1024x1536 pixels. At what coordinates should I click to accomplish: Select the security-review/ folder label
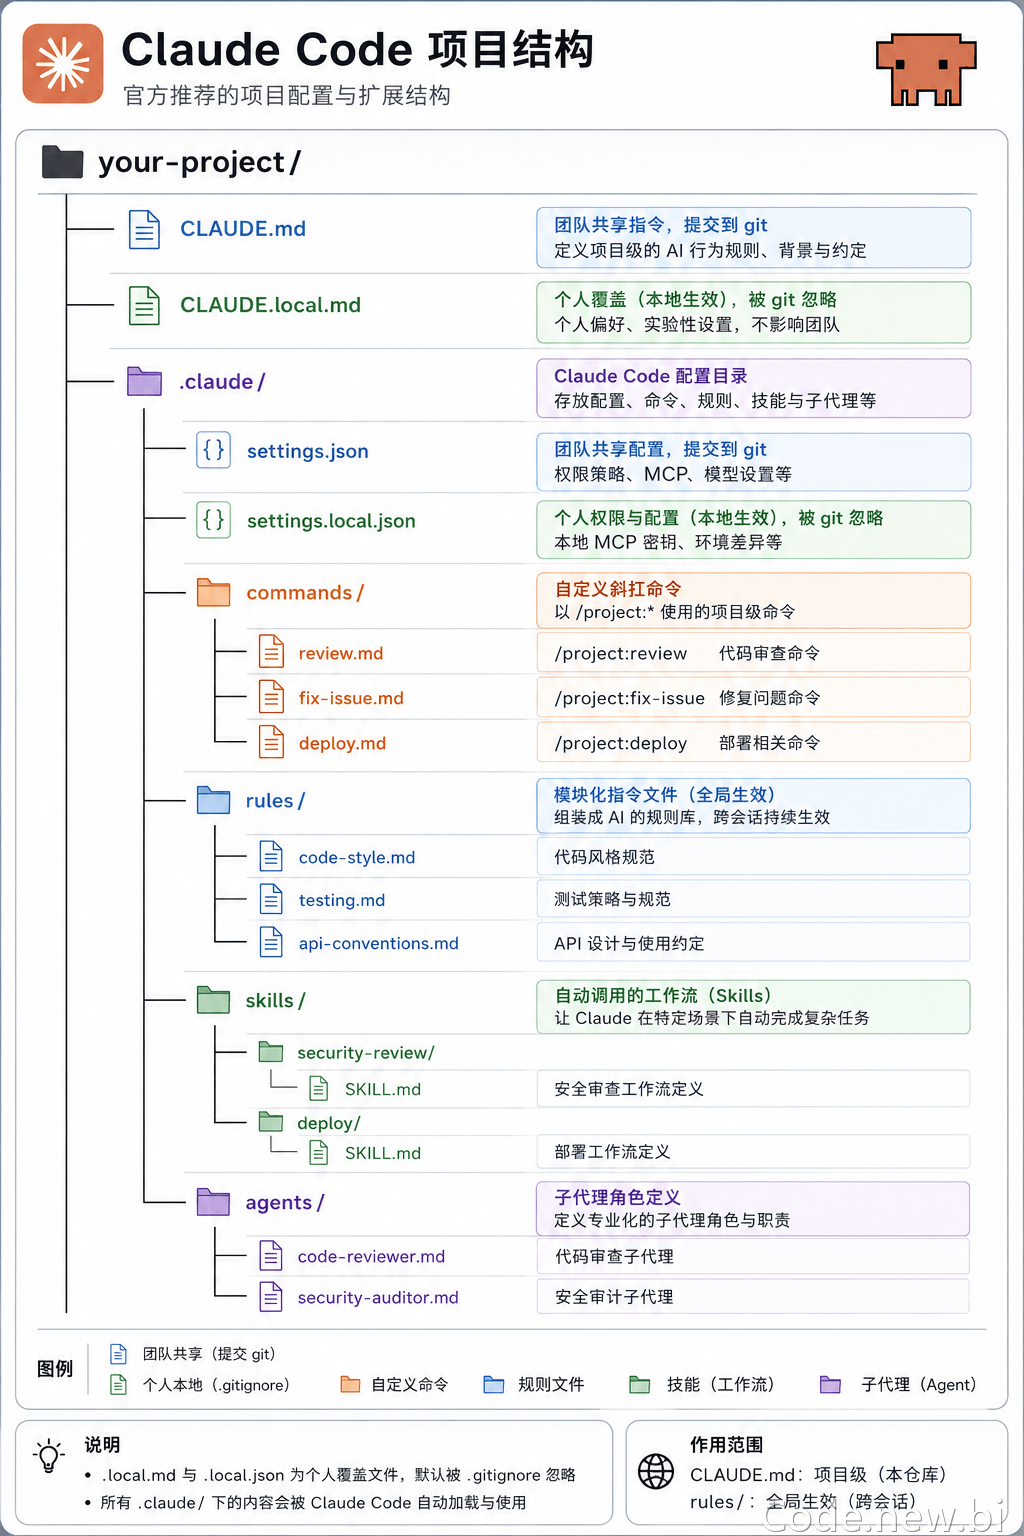[x=366, y=1053]
